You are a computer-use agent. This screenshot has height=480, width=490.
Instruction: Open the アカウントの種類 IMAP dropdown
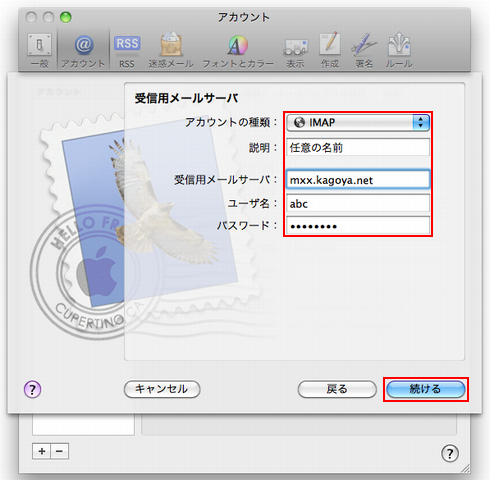[x=358, y=123]
